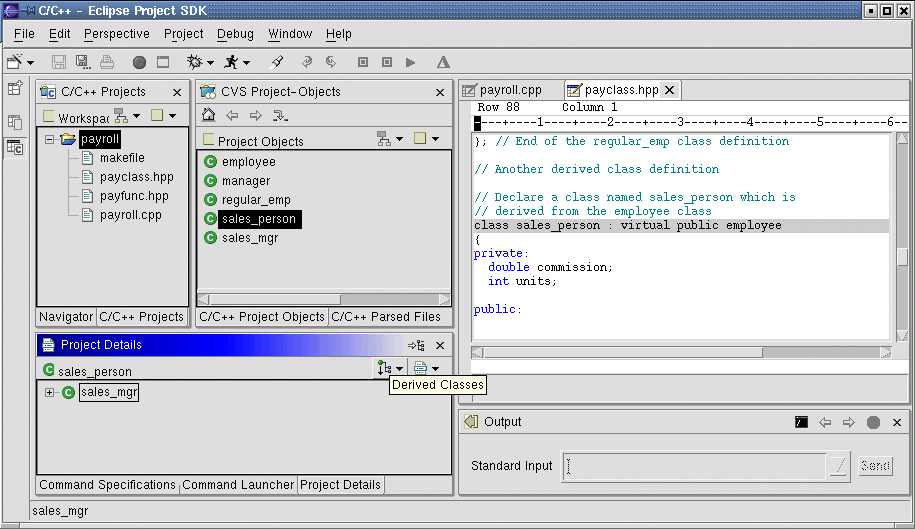Click the Debug bug icon in toolbar
Viewport: 915px width, 529px height.
(194, 62)
